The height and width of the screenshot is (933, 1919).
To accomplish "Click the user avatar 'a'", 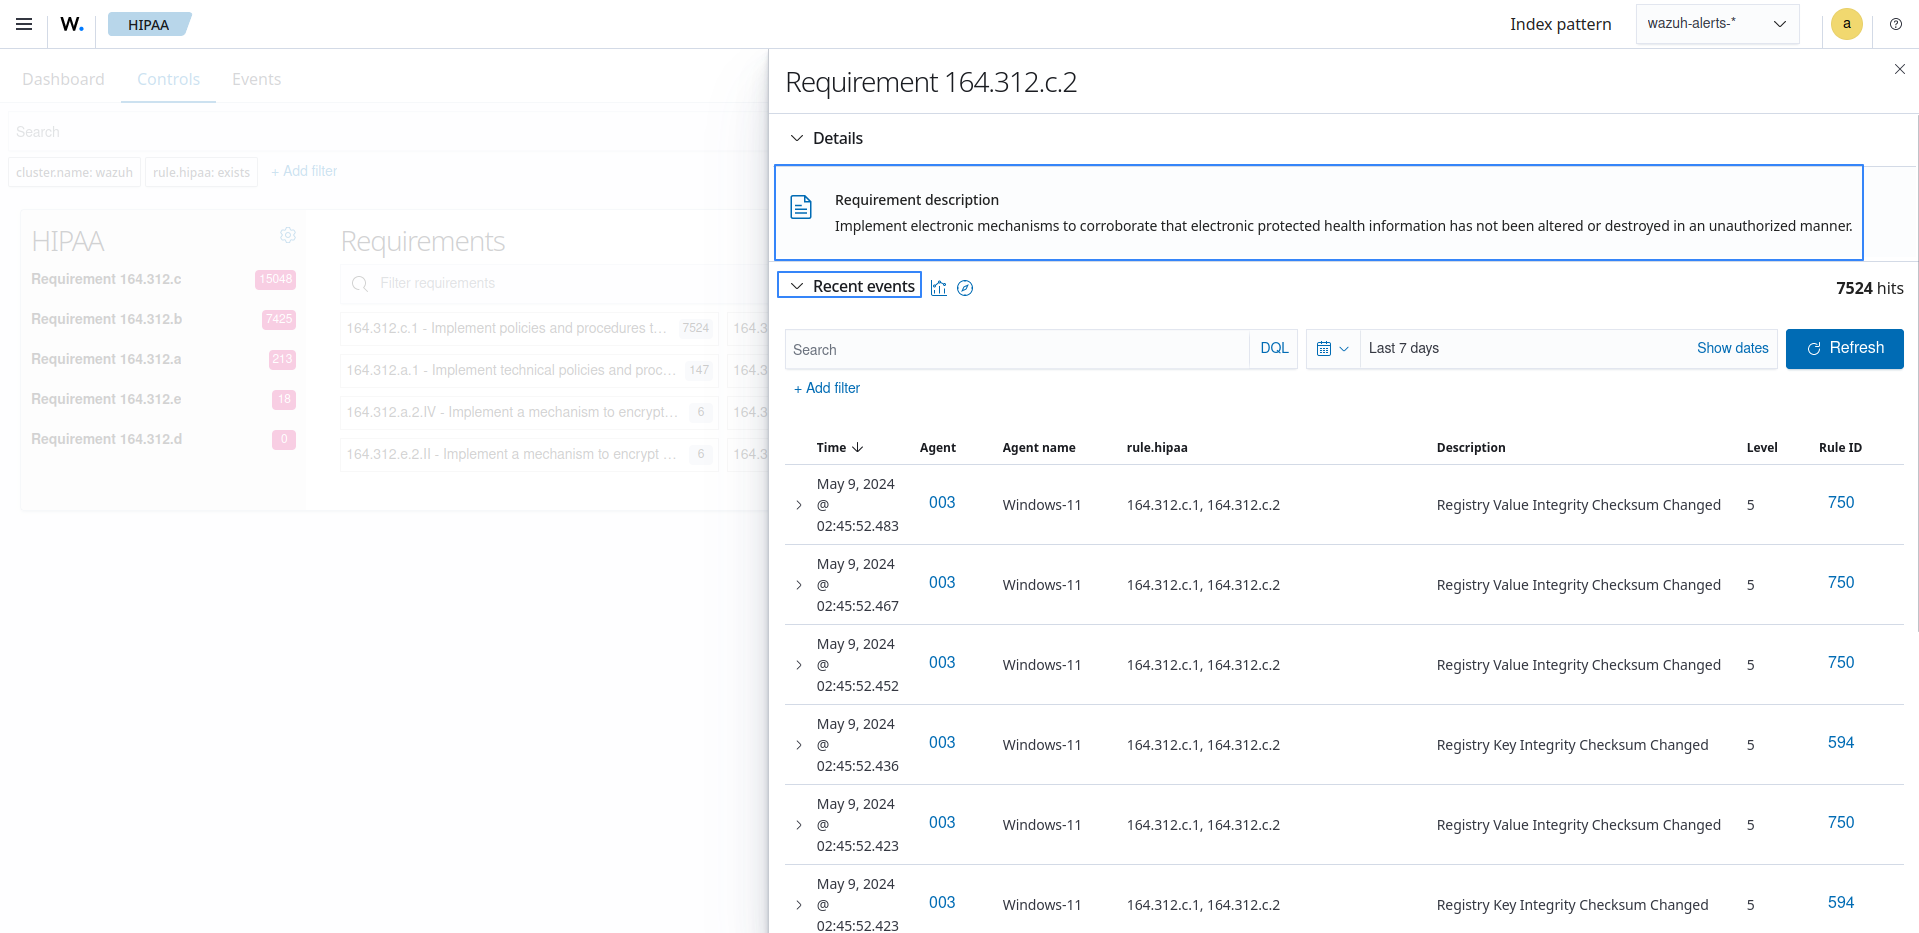I will pos(1846,24).
